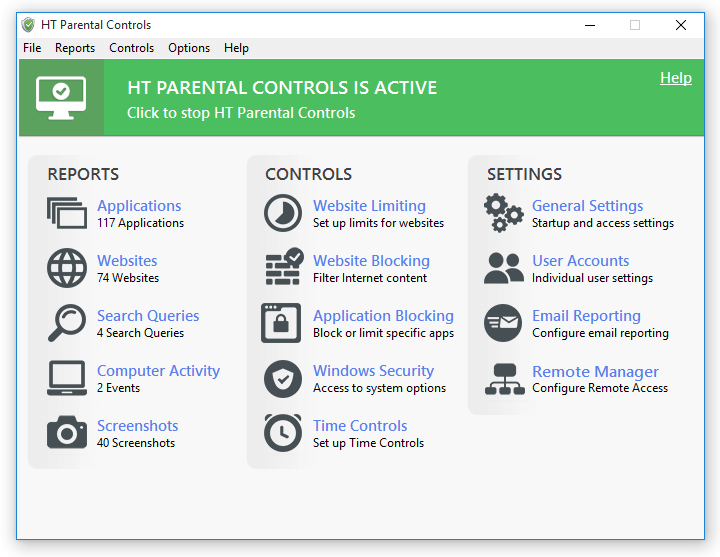The height and width of the screenshot is (557, 720).
Task: Open the Reports menu
Action: (75, 48)
